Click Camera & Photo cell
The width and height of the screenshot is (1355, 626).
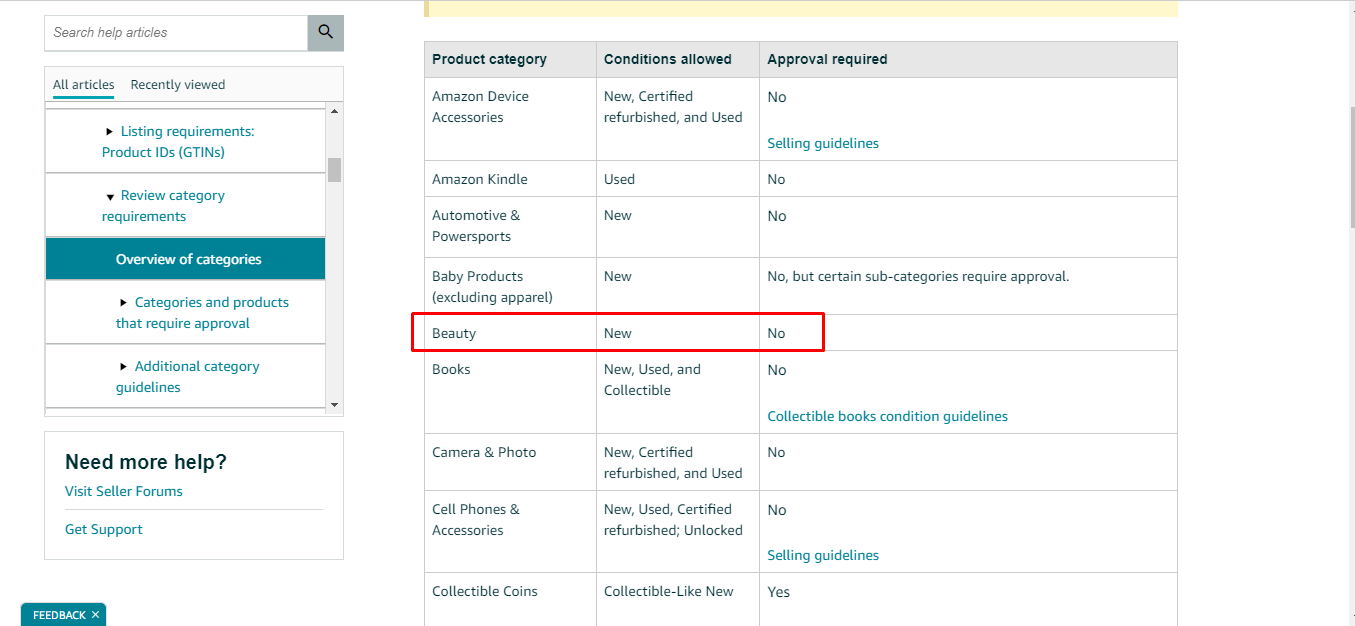[x=510, y=462]
